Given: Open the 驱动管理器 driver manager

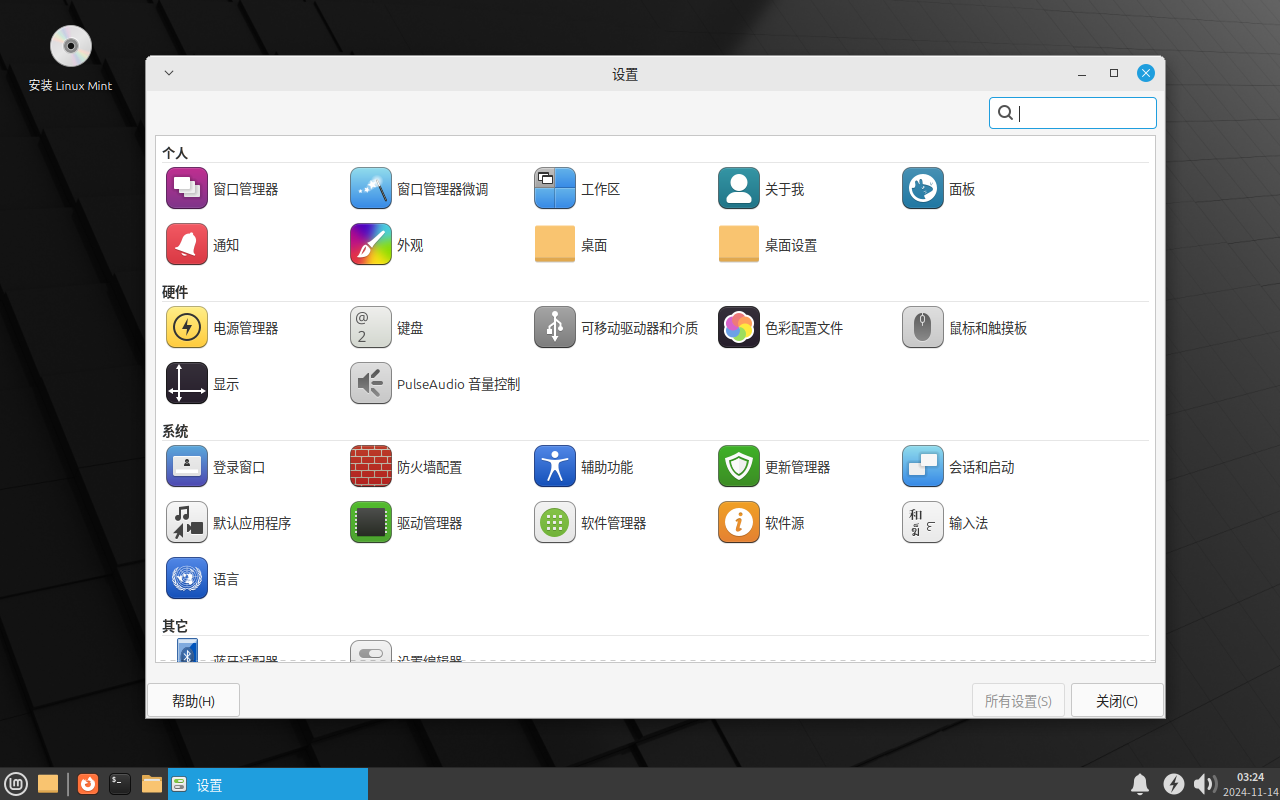Looking at the screenshot, I should [406, 523].
